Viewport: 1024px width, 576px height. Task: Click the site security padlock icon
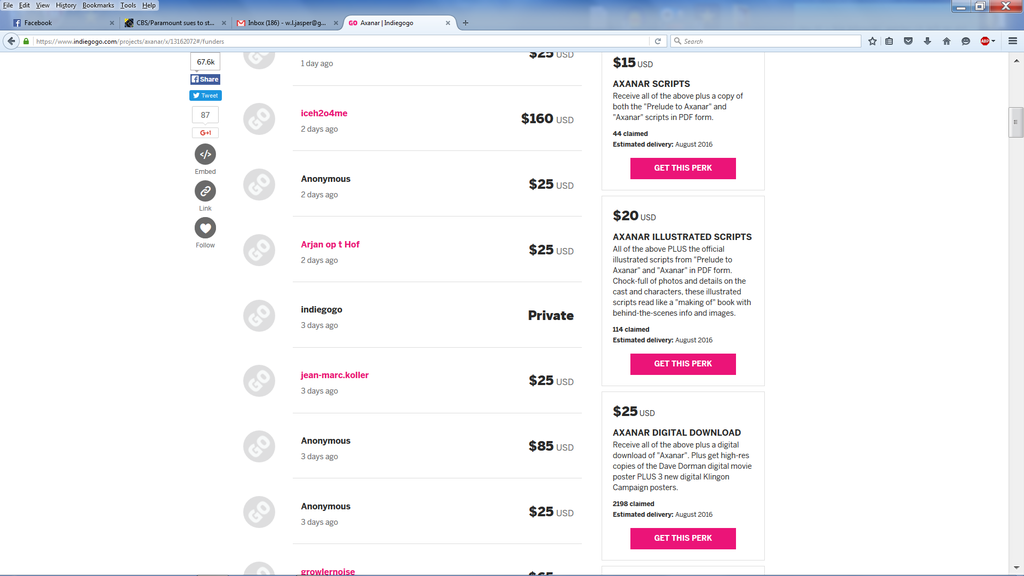click(x=26, y=41)
